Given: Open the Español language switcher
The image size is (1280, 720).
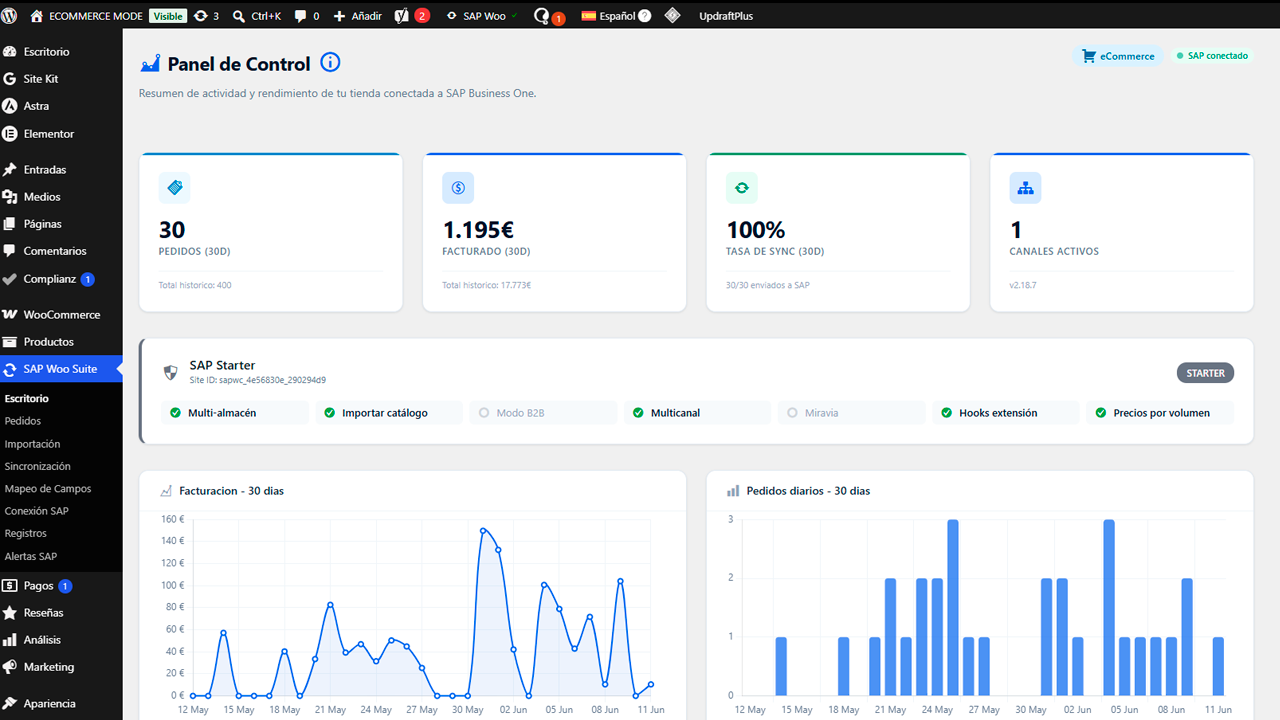Looking at the screenshot, I should (610, 16).
